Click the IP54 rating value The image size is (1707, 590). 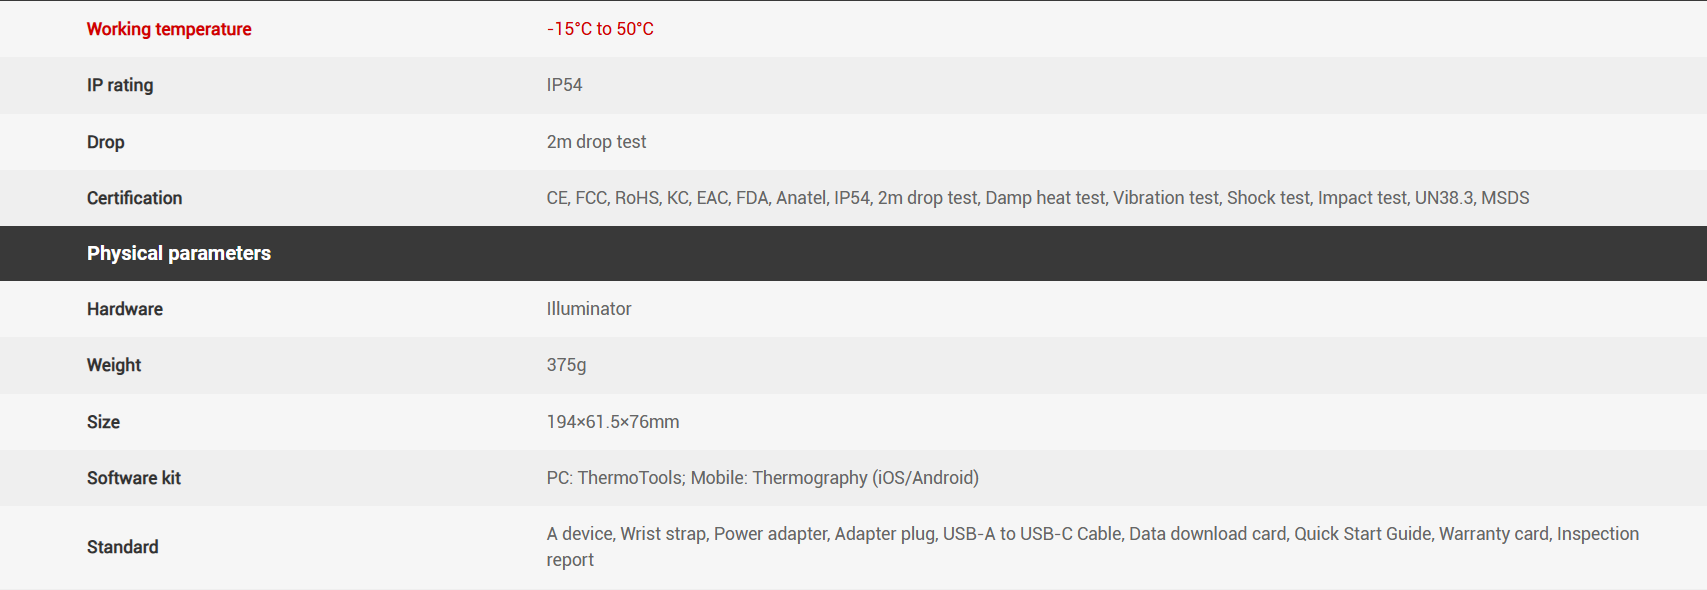[x=564, y=85]
